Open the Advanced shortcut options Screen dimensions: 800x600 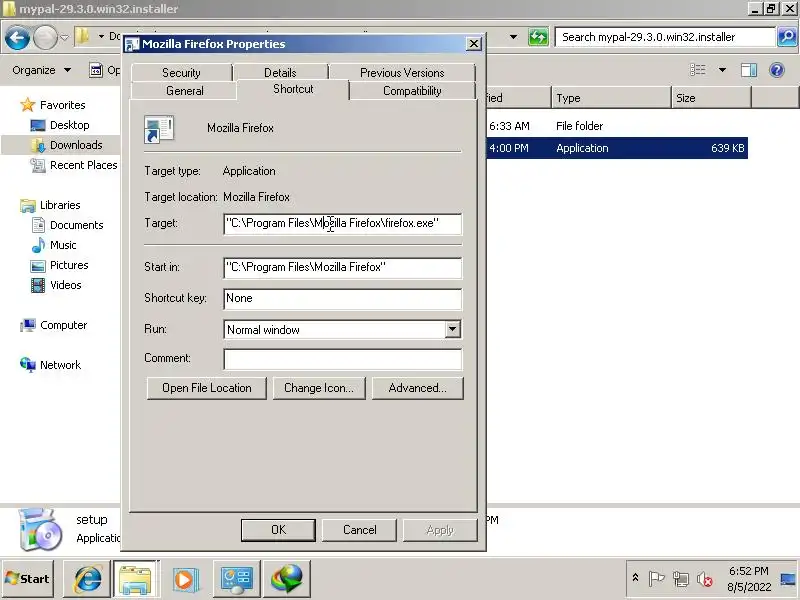point(417,388)
